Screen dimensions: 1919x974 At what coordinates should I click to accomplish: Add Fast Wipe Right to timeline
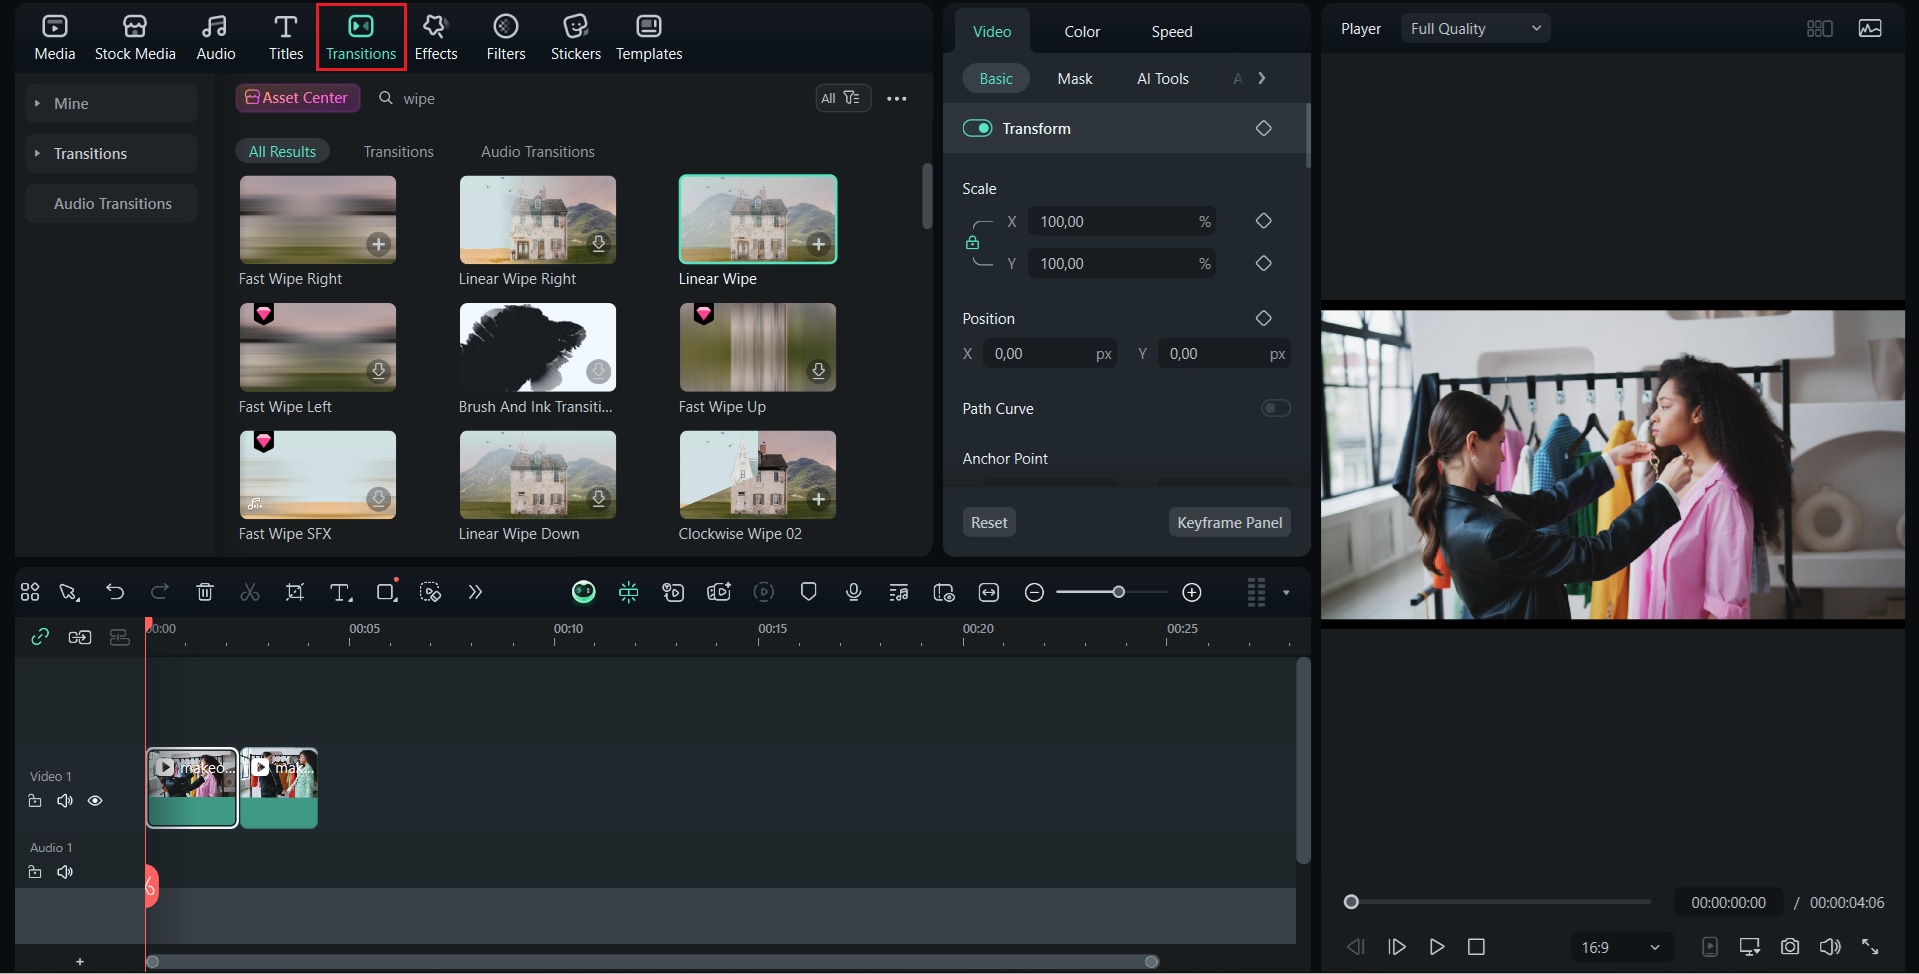tap(378, 244)
